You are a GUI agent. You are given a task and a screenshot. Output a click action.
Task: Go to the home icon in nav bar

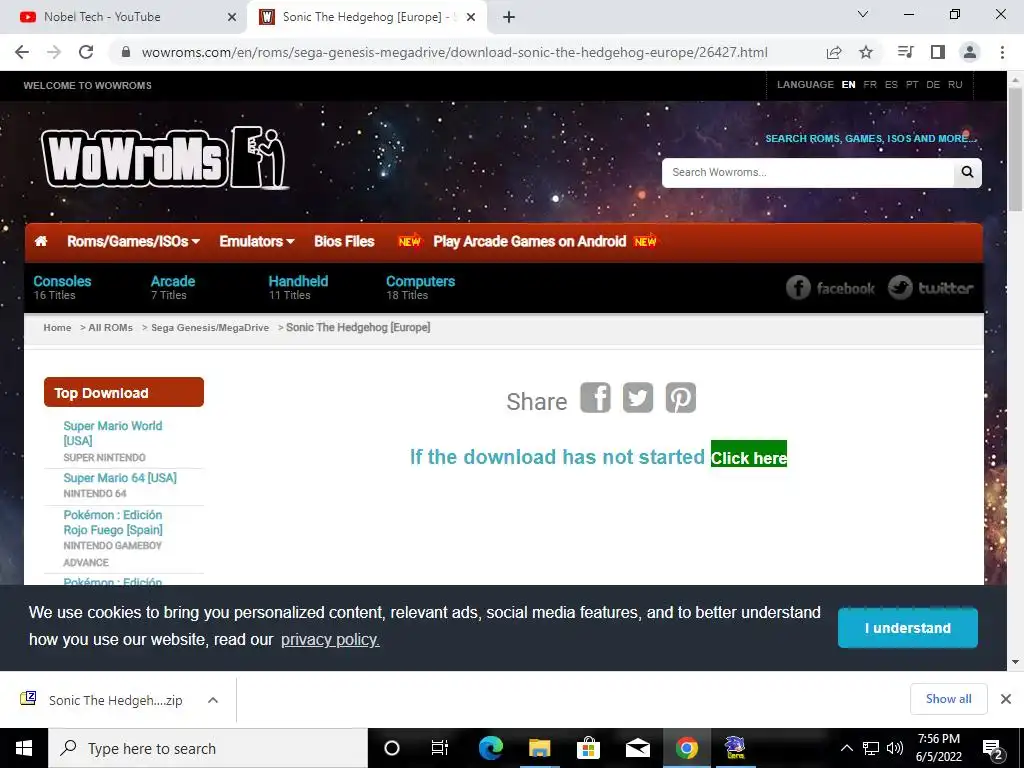(40, 241)
